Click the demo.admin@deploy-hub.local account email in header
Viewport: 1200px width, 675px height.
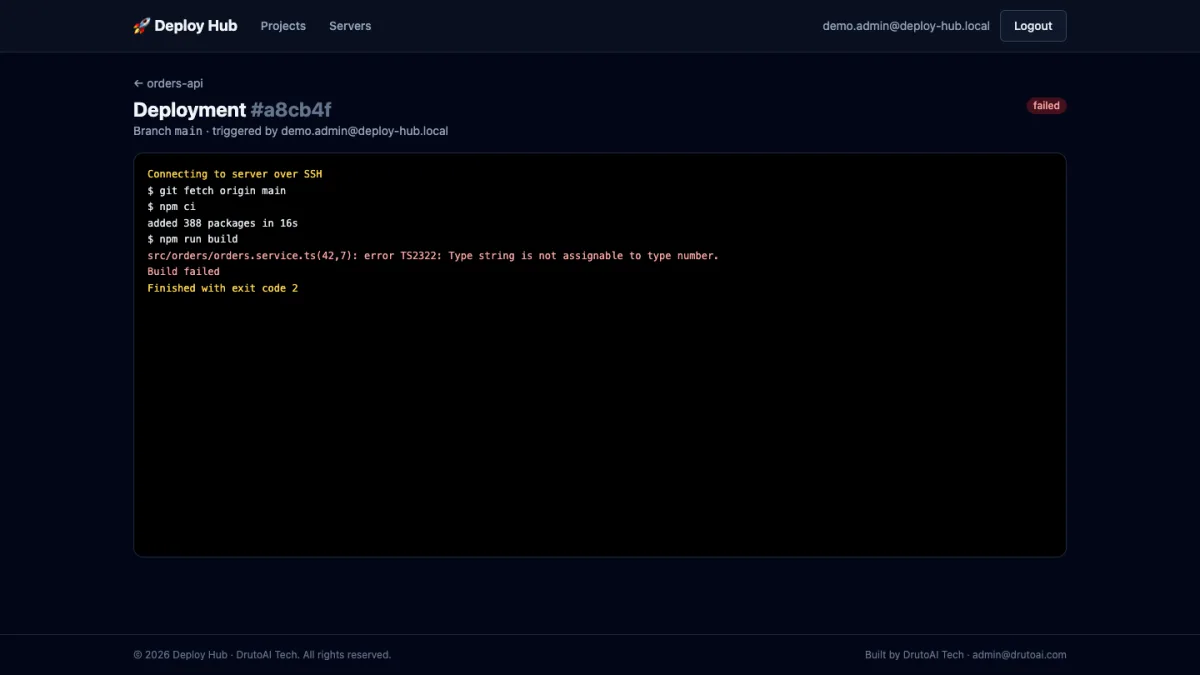point(906,26)
